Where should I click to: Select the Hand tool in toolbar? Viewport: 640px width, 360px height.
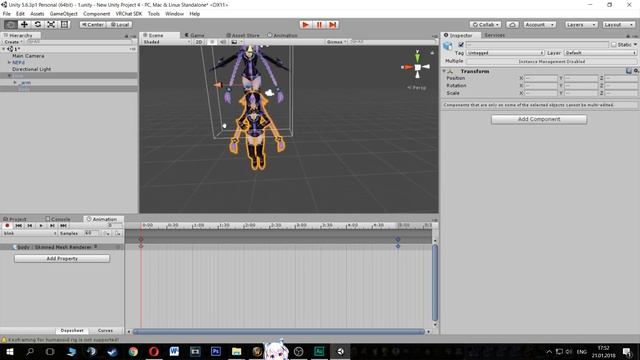click(x=11, y=24)
